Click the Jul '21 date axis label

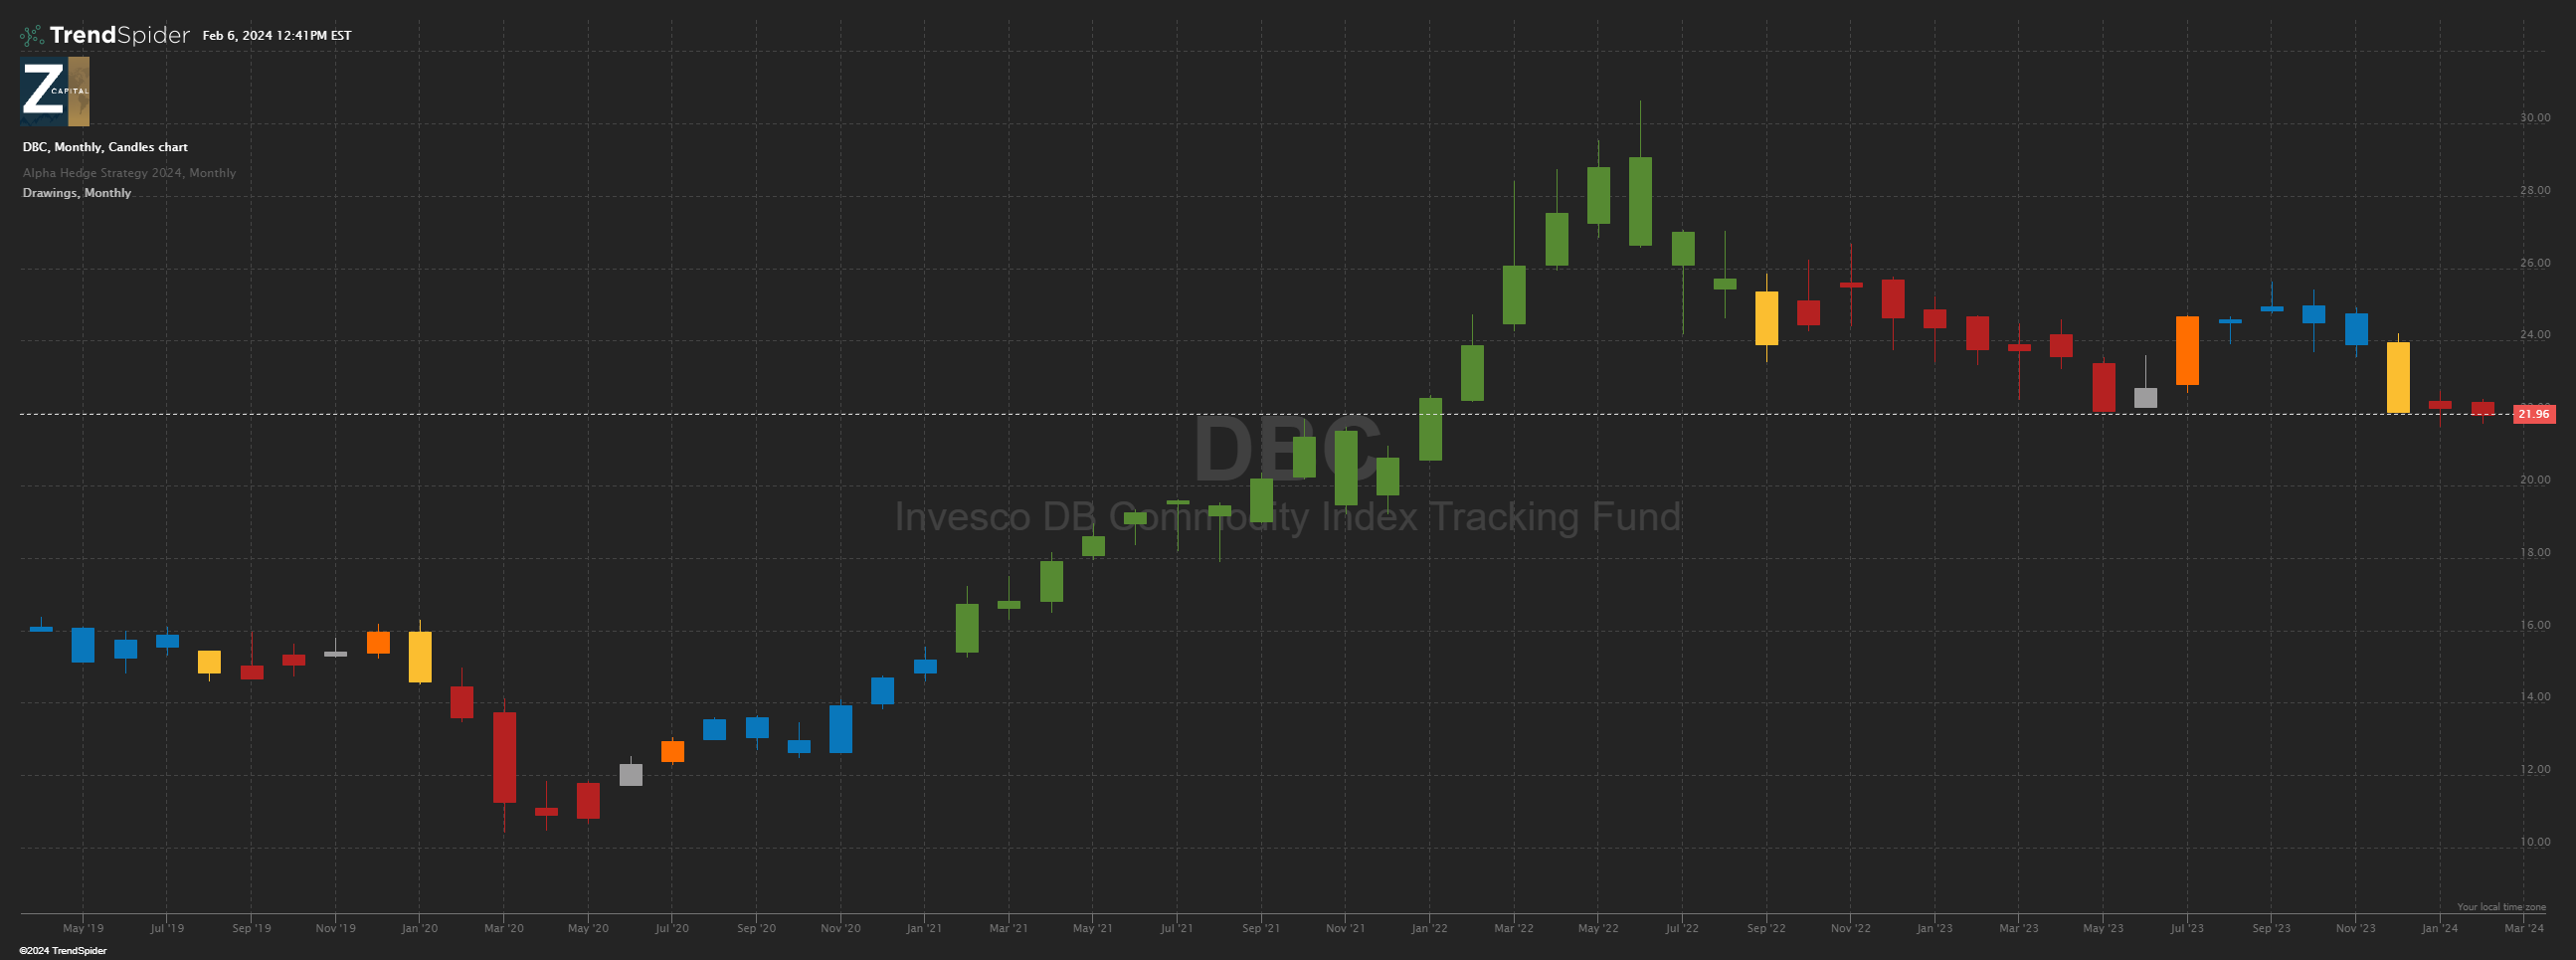(1177, 929)
